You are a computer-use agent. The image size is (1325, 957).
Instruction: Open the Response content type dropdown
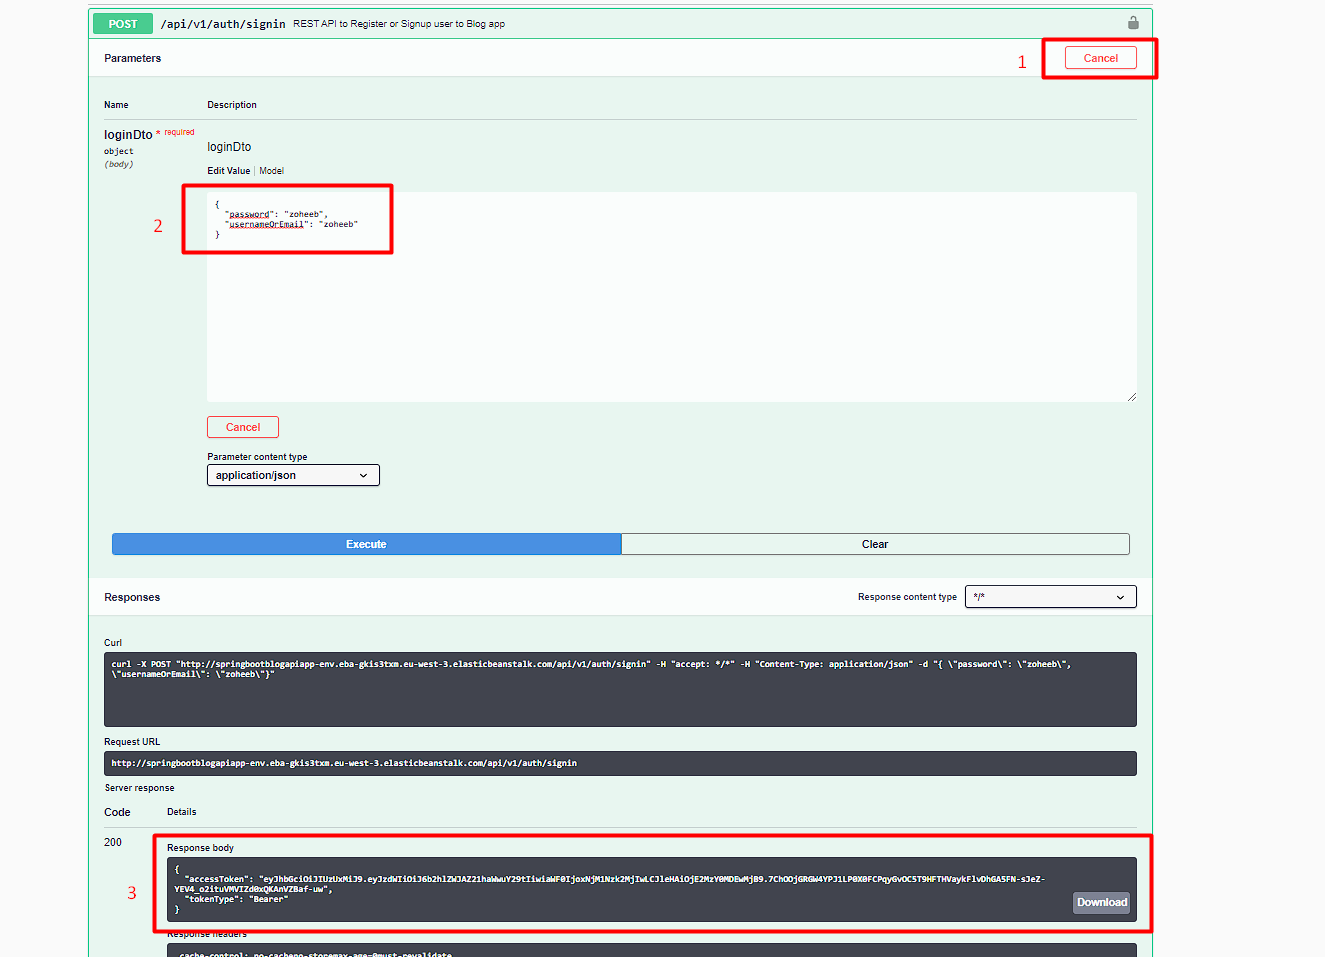click(1050, 597)
